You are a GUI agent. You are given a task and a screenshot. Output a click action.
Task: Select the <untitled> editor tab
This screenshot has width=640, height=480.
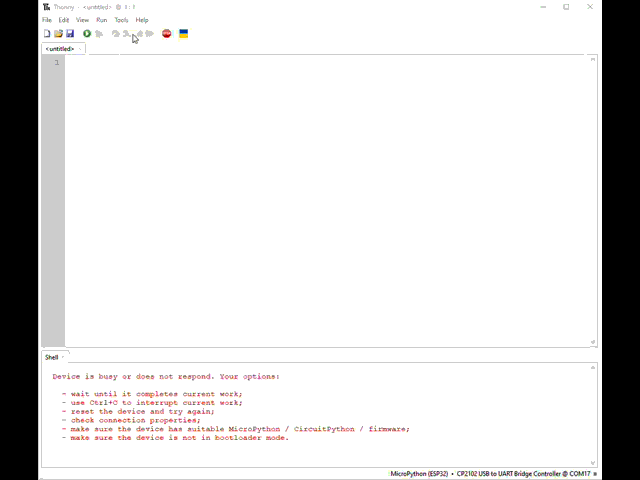click(60, 48)
